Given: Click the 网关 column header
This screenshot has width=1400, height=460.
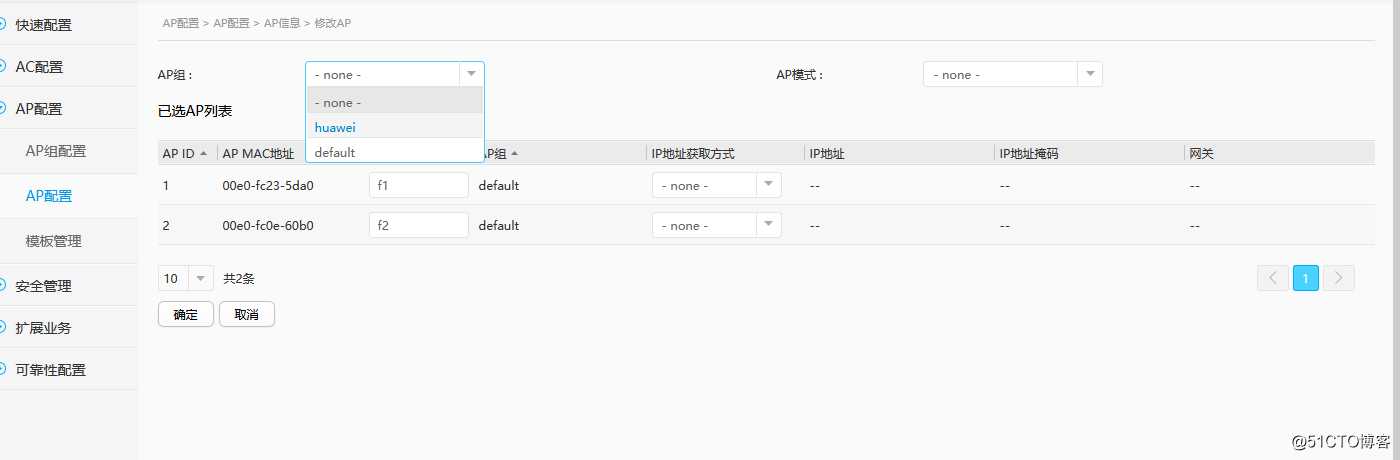Looking at the screenshot, I should (x=1201, y=153).
